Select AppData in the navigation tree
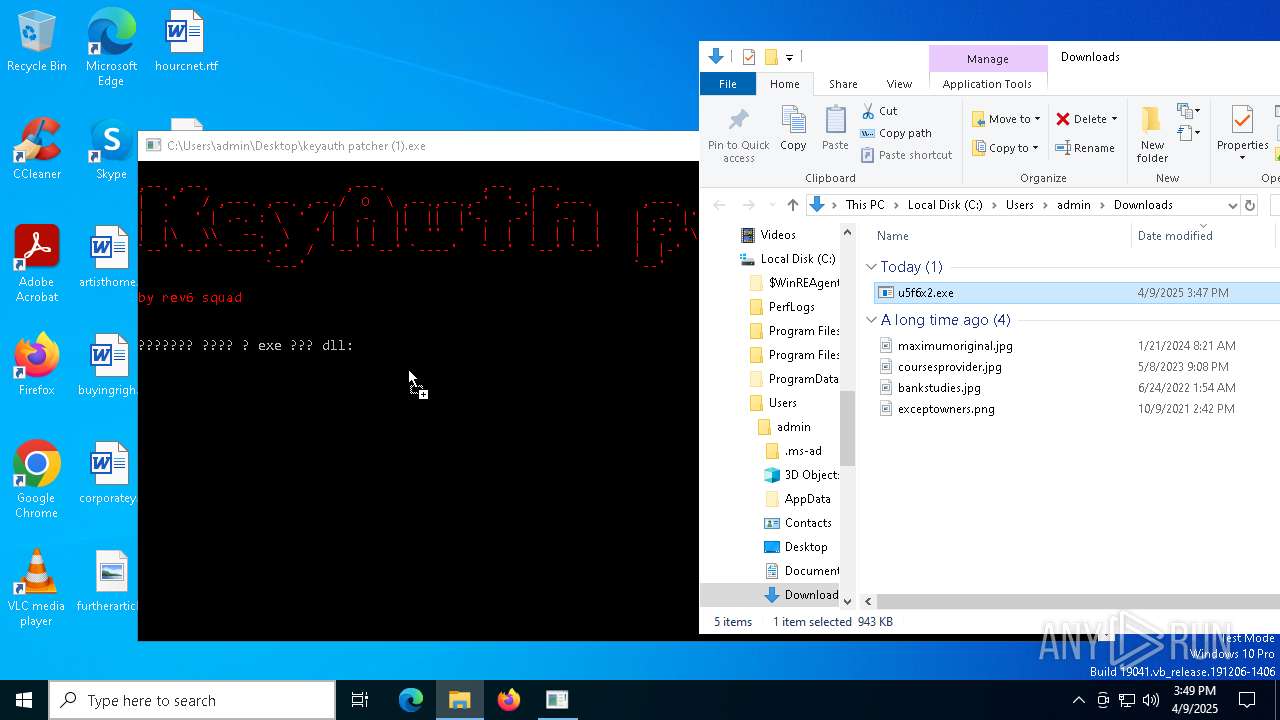Viewport: 1280px width, 720px height. click(806, 499)
